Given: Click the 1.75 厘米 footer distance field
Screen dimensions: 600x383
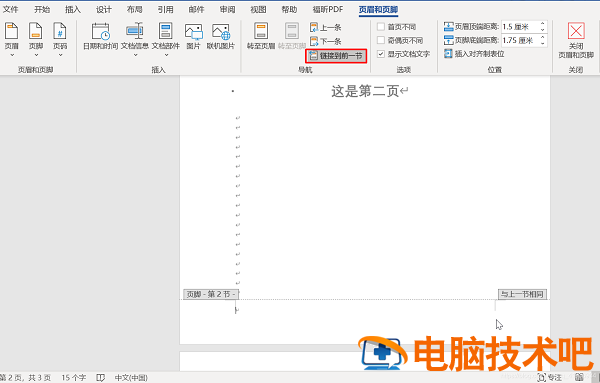Looking at the screenshot, I should (x=520, y=41).
